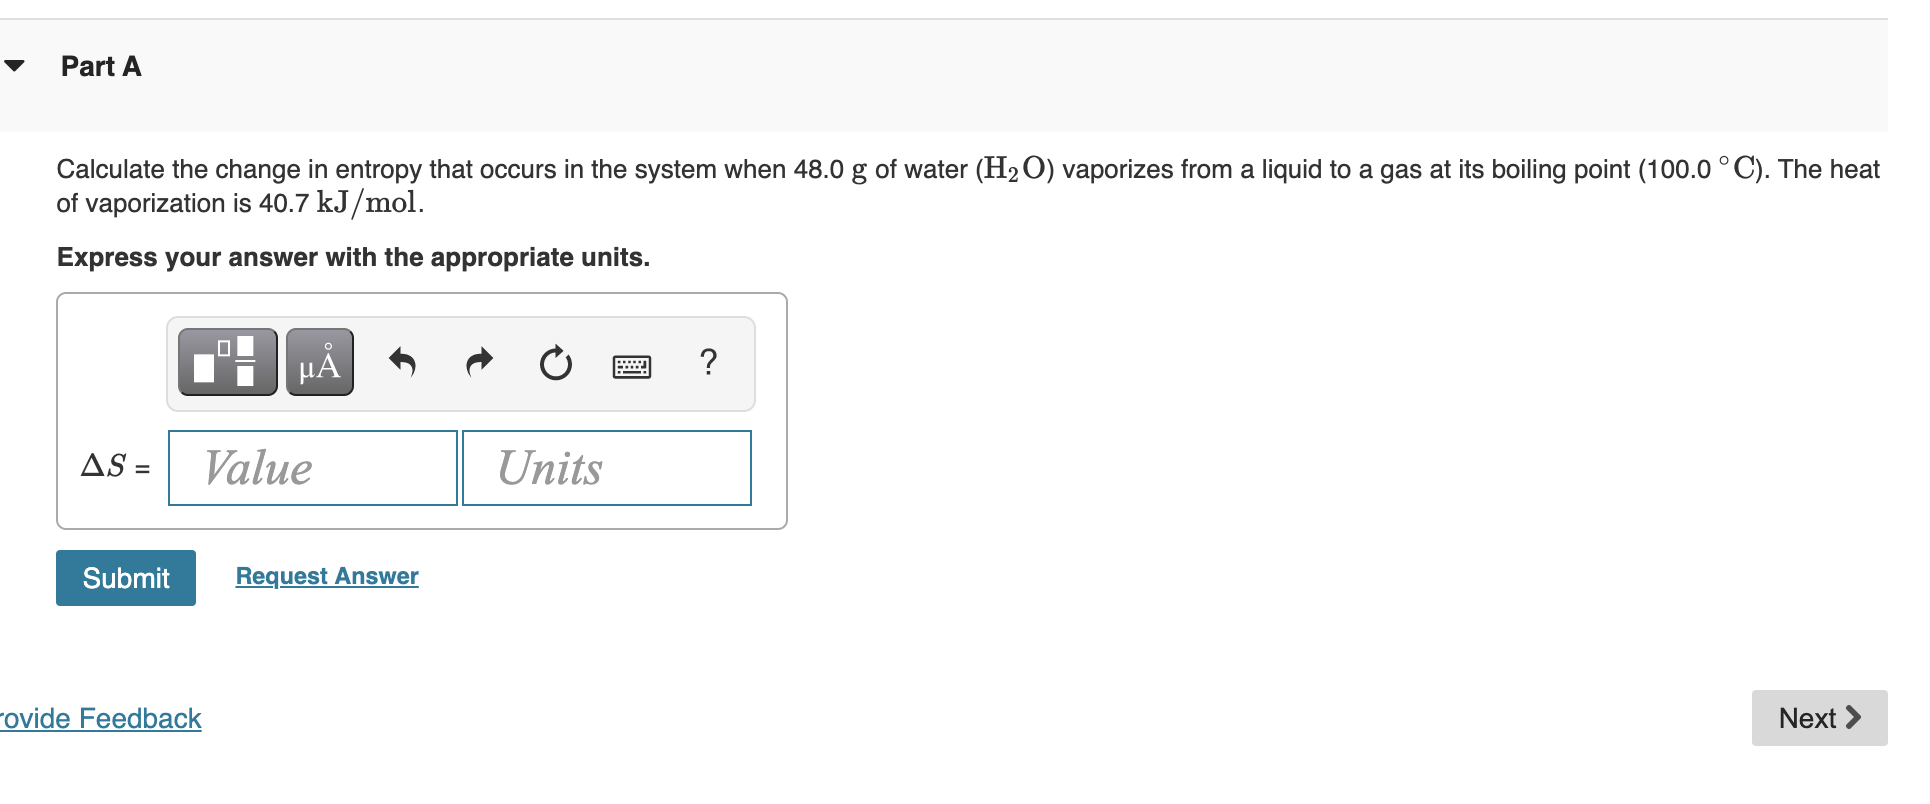Click the Part A section header

tap(100, 66)
